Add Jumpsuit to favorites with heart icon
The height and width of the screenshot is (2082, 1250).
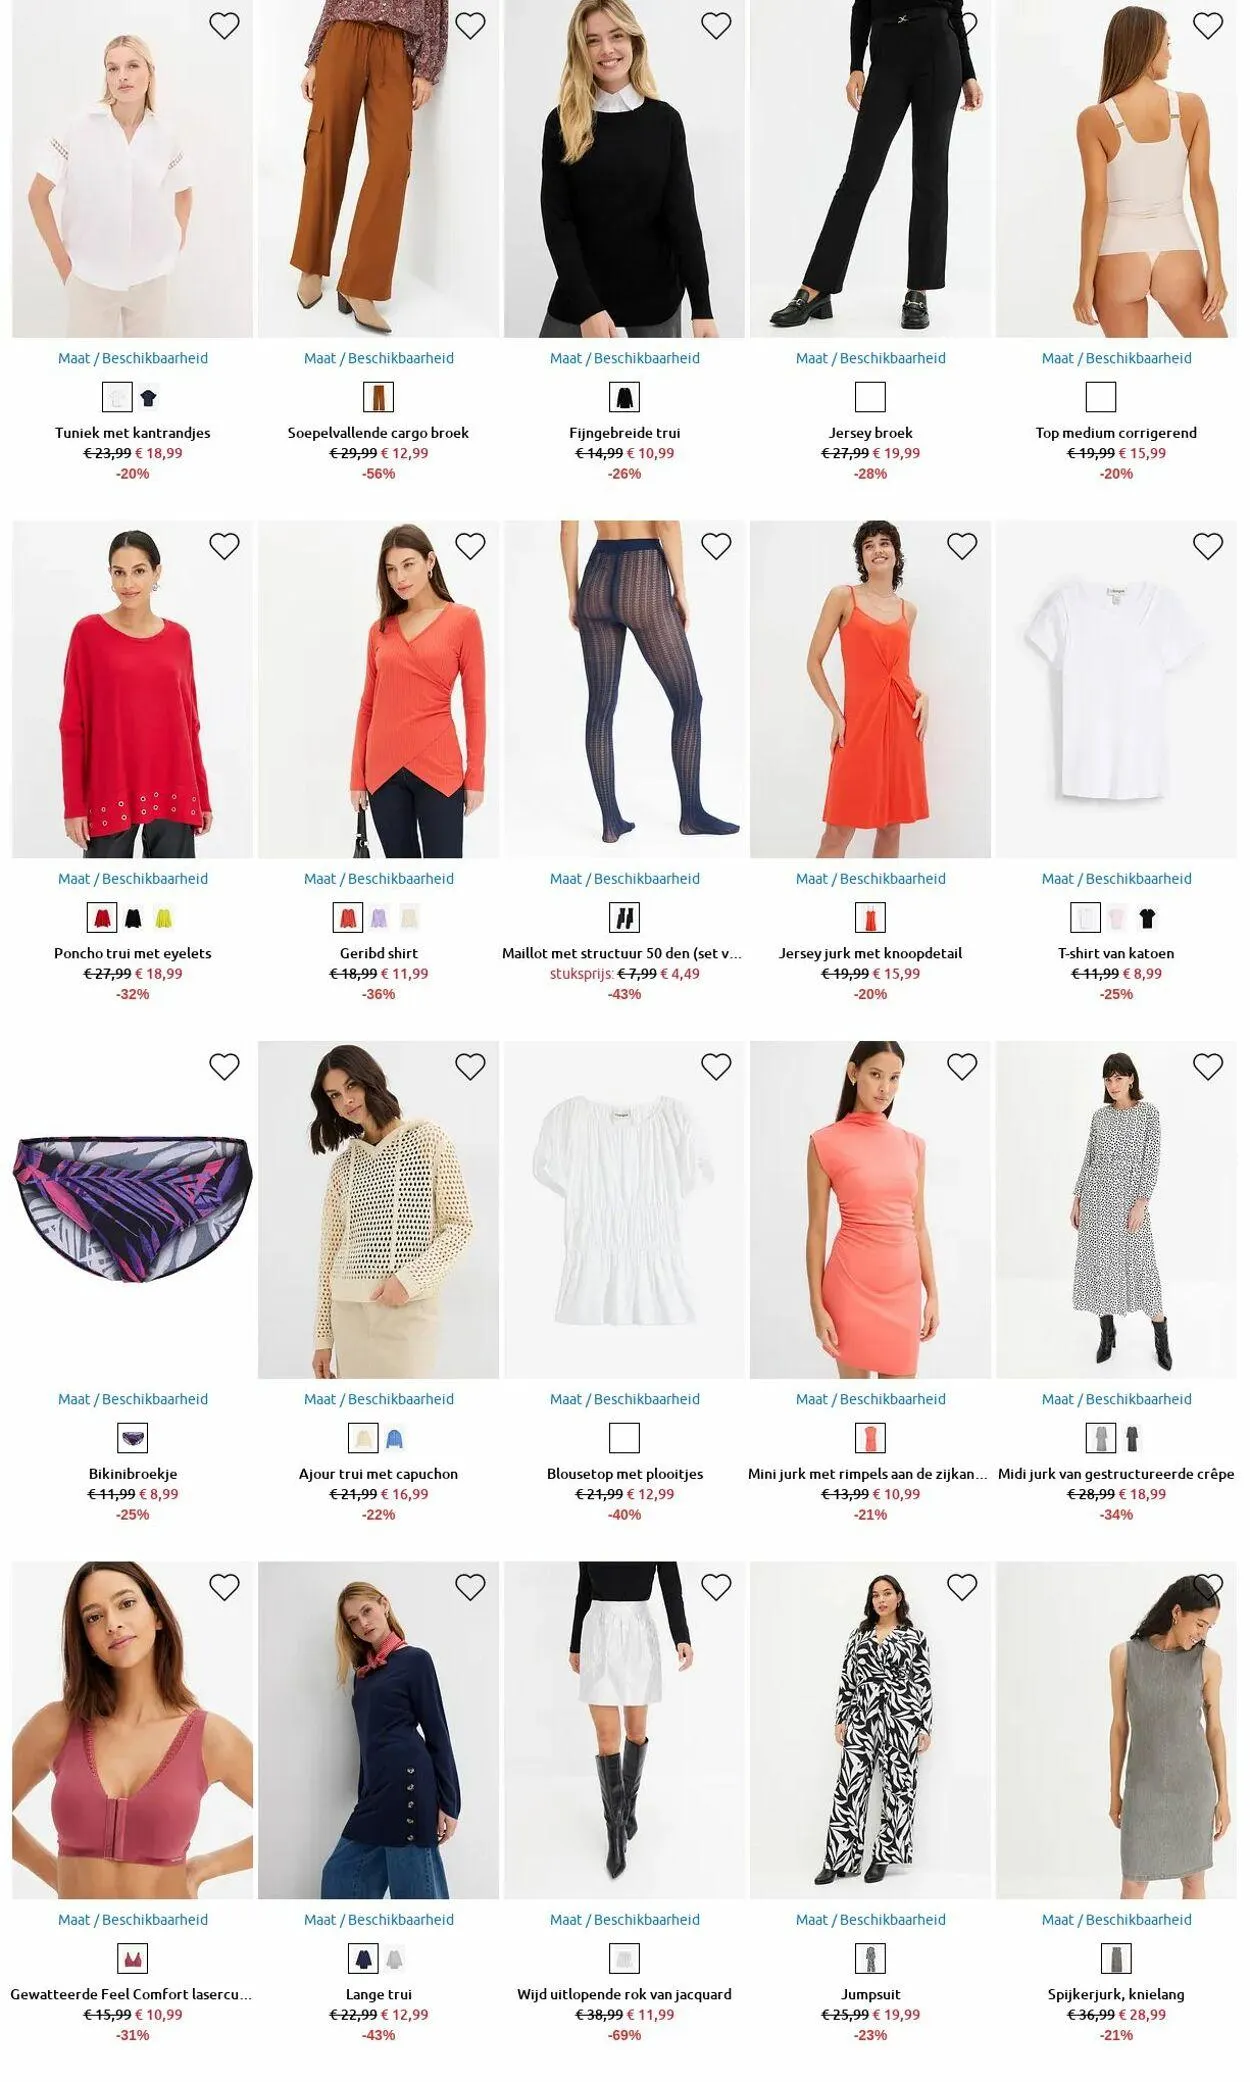(962, 1587)
